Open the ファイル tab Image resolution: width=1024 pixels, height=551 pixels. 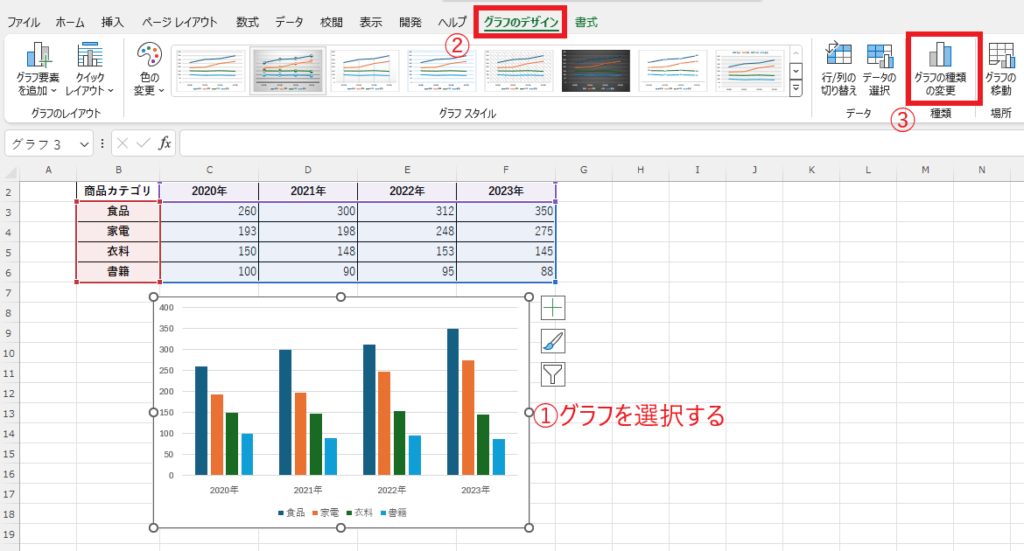24,22
